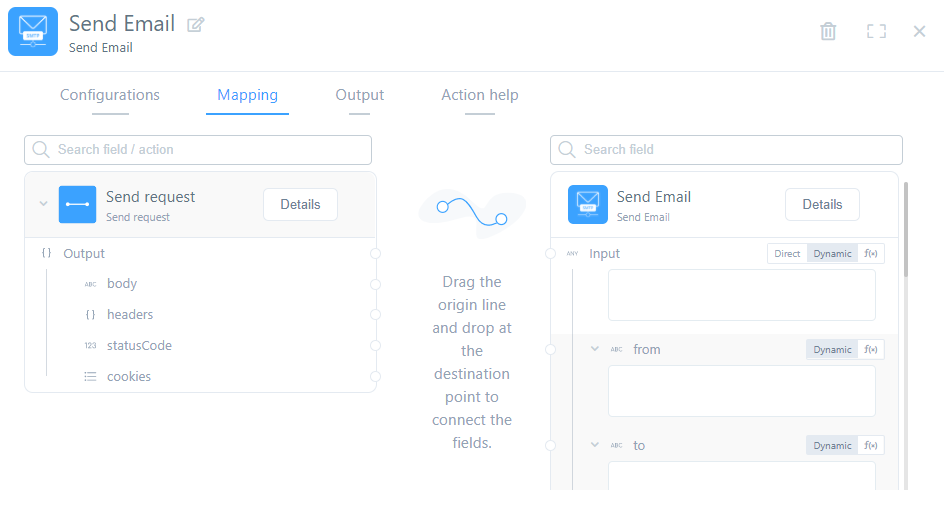Image resolution: width=944 pixels, height=511 pixels.
Task: Click the function f(x) icon for from field
Action: pyautogui.click(x=871, y=350)
